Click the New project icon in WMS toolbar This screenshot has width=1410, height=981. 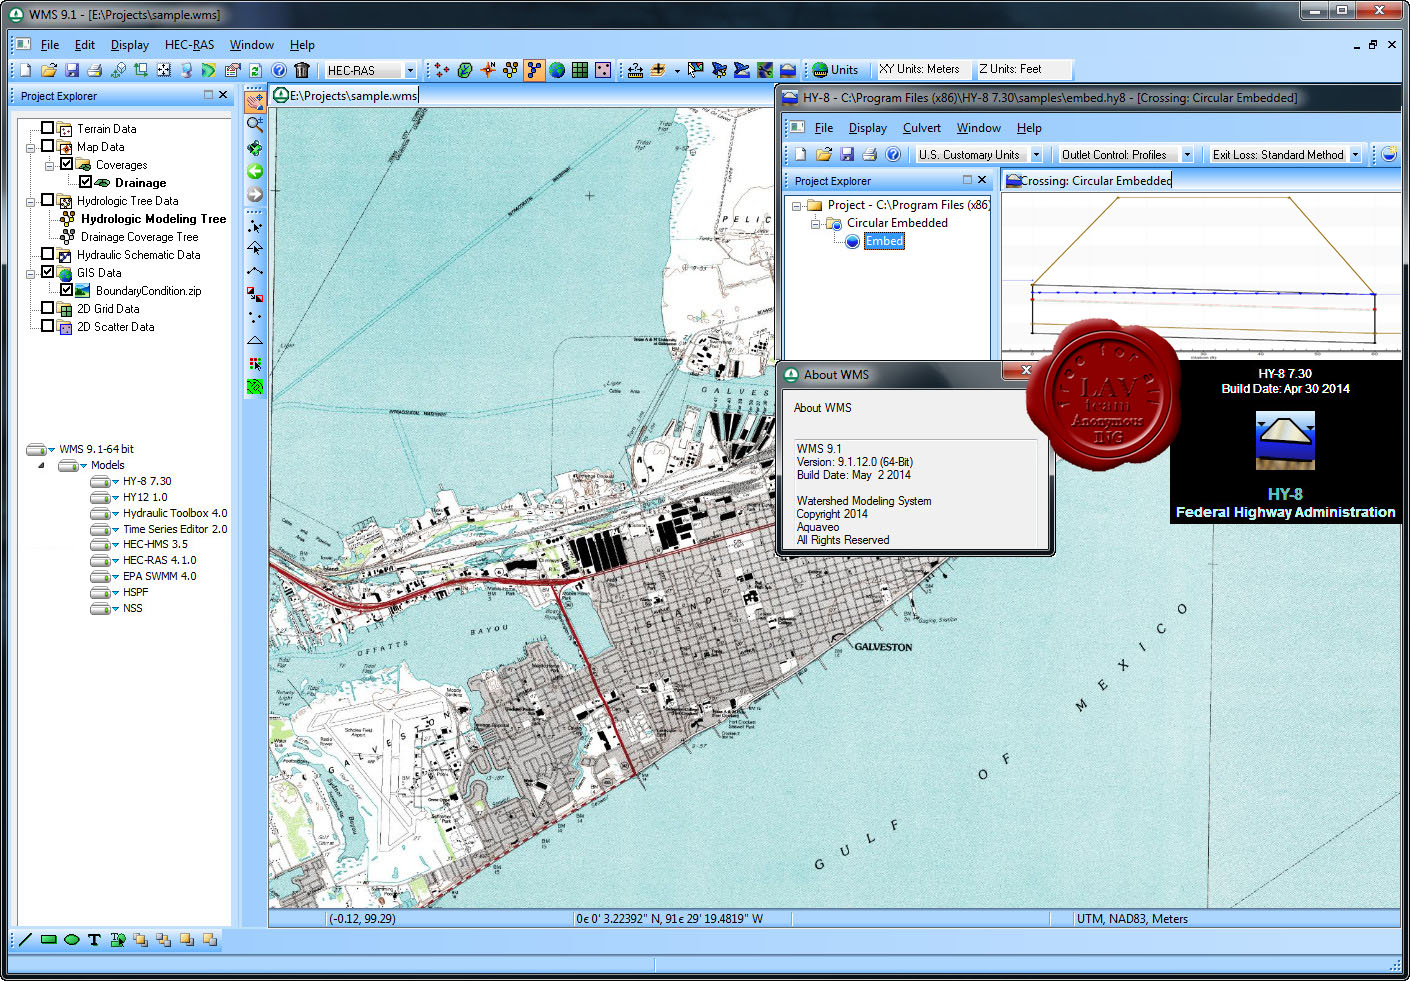tap(26, 70)
